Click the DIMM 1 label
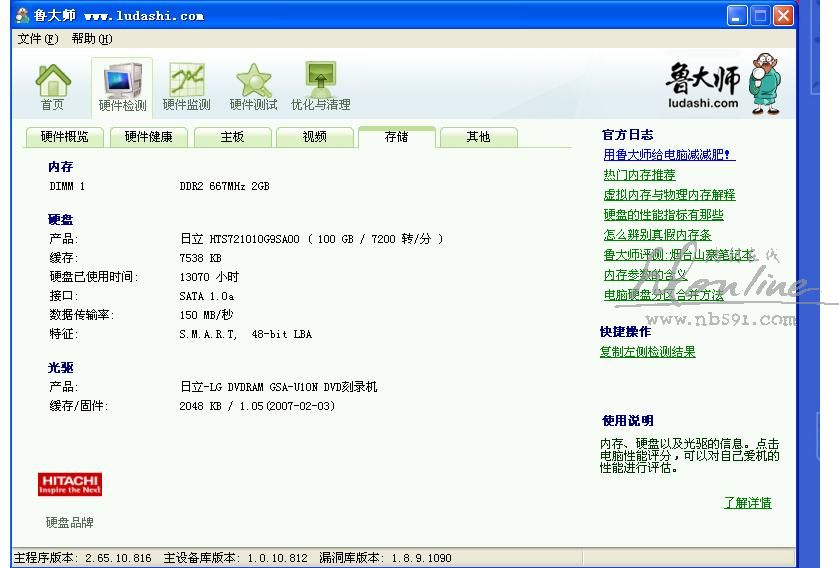840x568 pixels. point(67,186)
